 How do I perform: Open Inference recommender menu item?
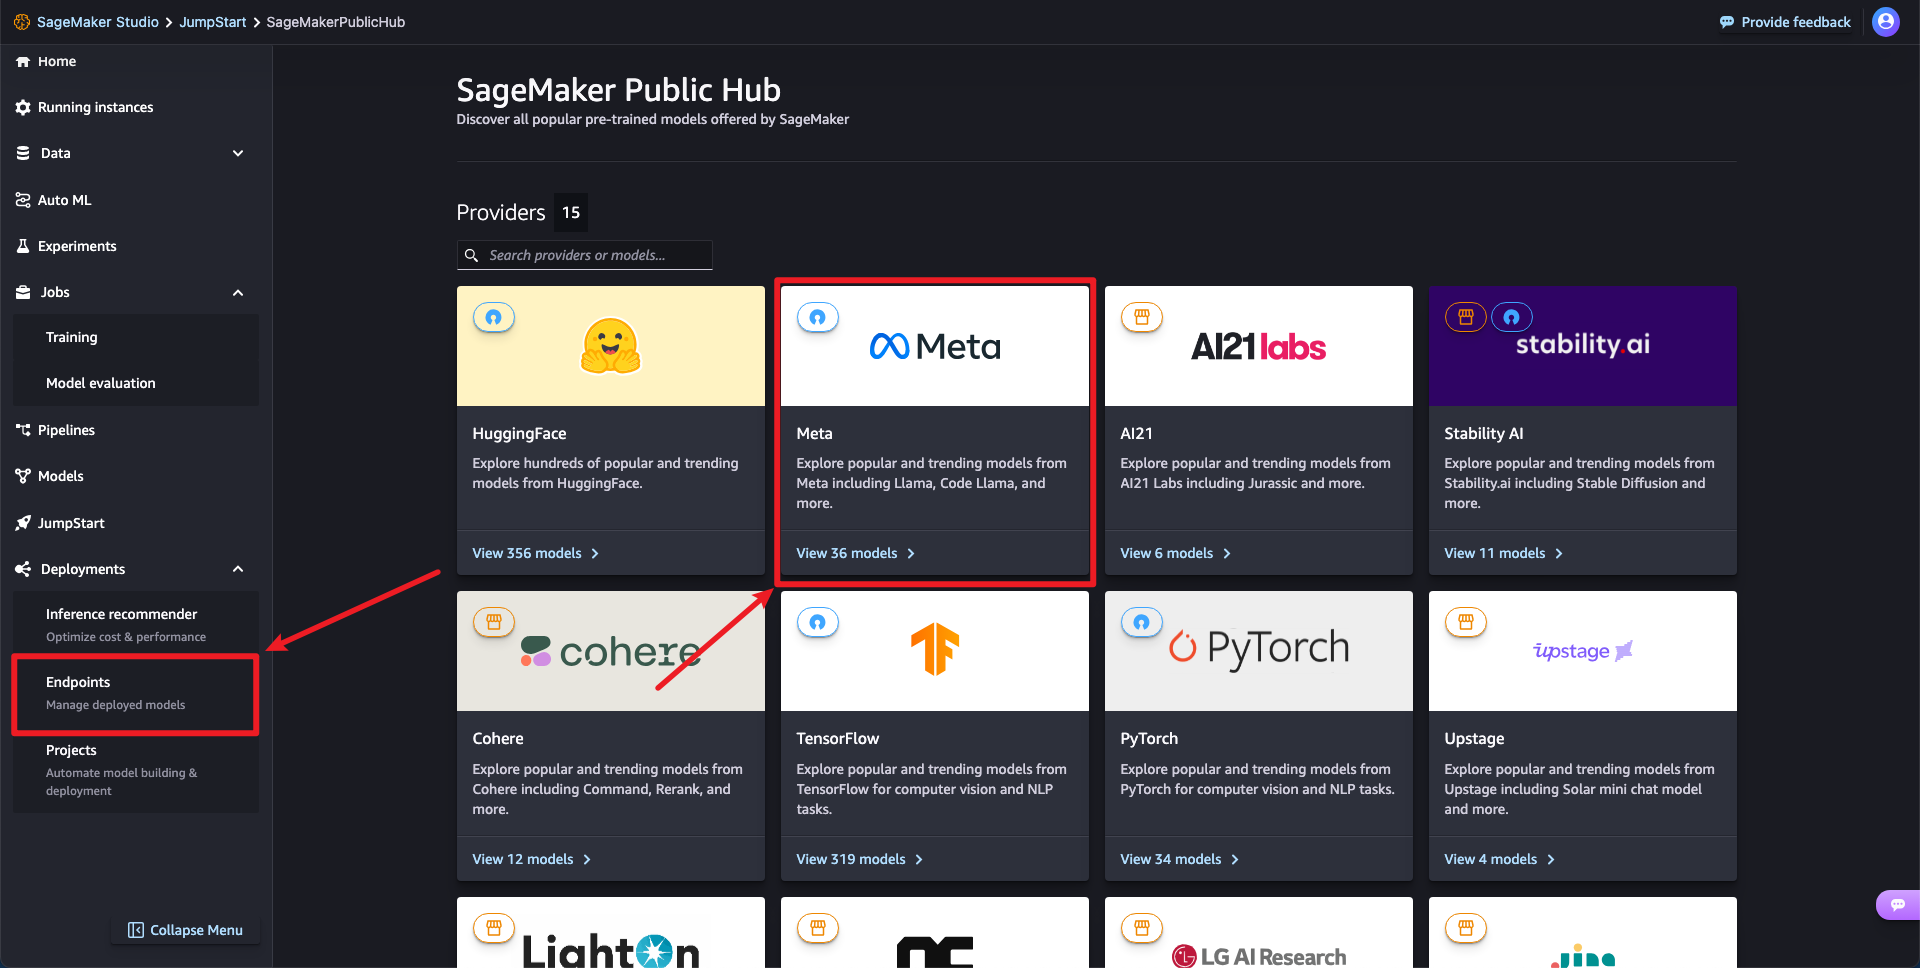pyautogui.click(x=136, y=624)
